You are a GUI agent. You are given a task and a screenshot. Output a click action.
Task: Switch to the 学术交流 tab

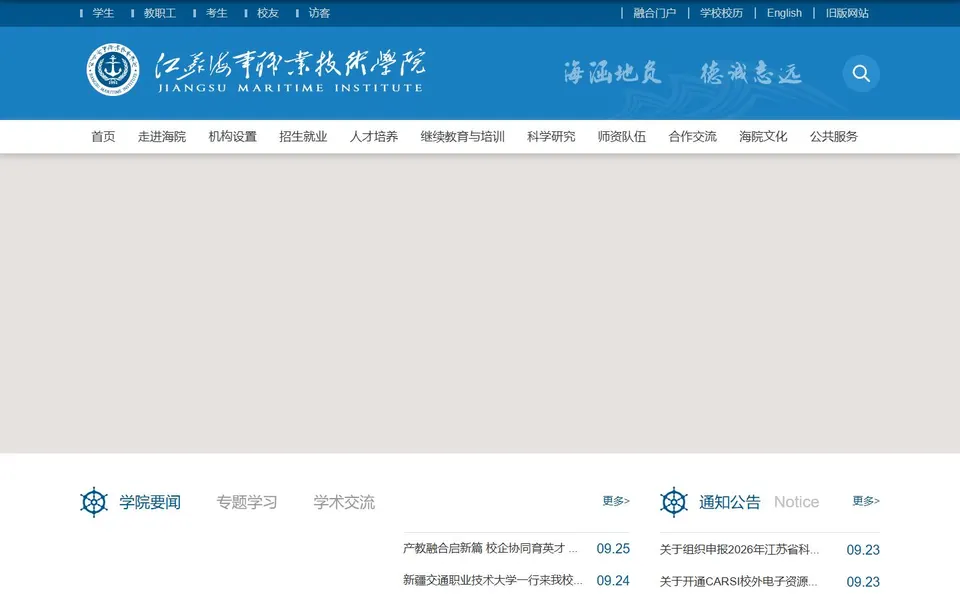344,502
